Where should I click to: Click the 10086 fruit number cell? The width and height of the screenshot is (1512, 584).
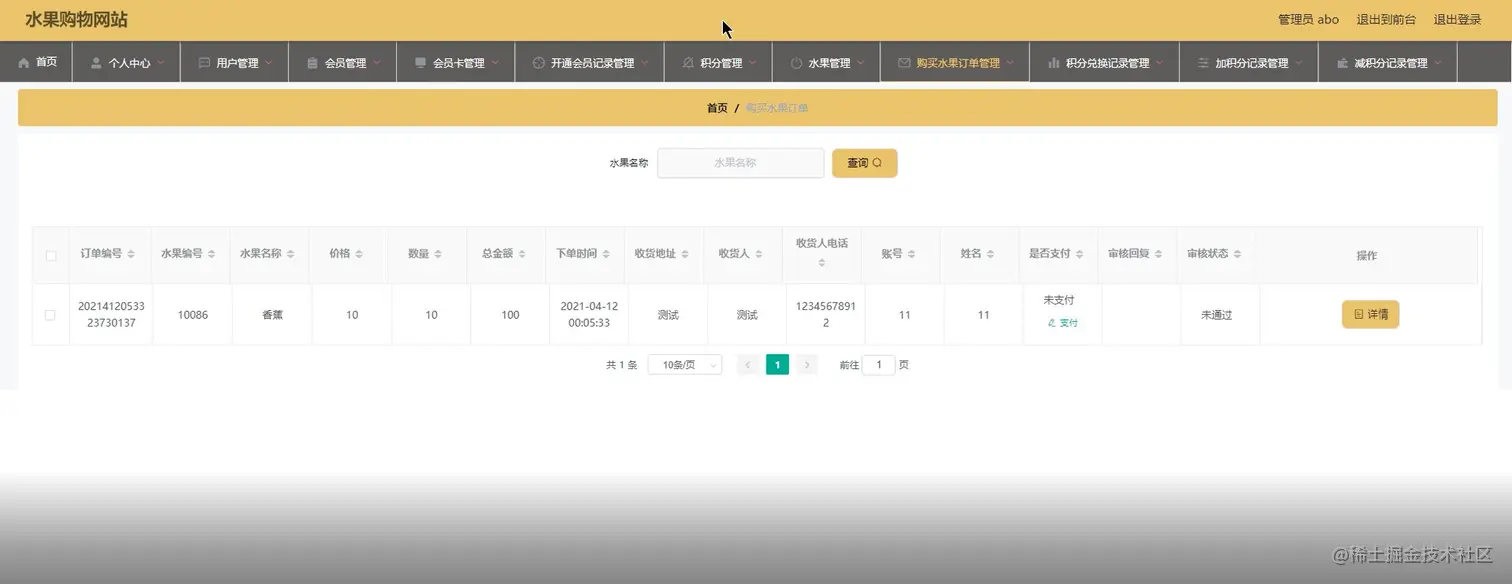click(193, 315)
